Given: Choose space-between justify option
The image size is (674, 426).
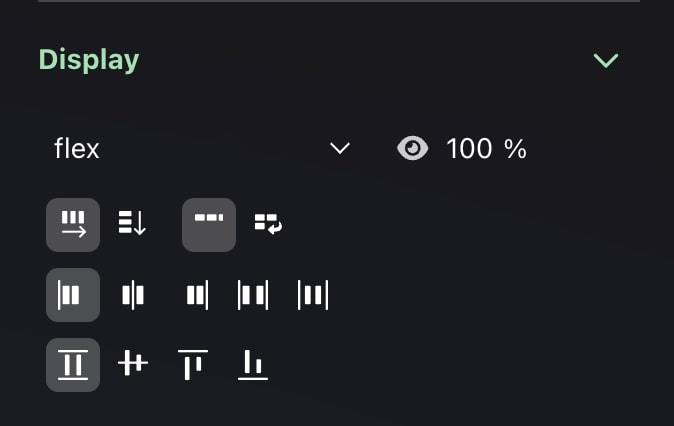Looking at the screenshot, I should [253, 296].
